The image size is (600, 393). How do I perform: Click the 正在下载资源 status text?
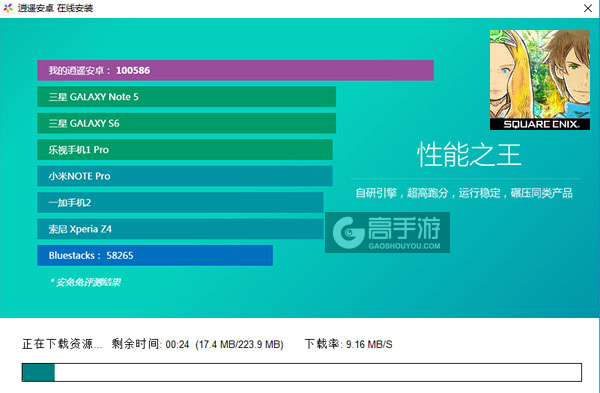[x=62, y=344]
